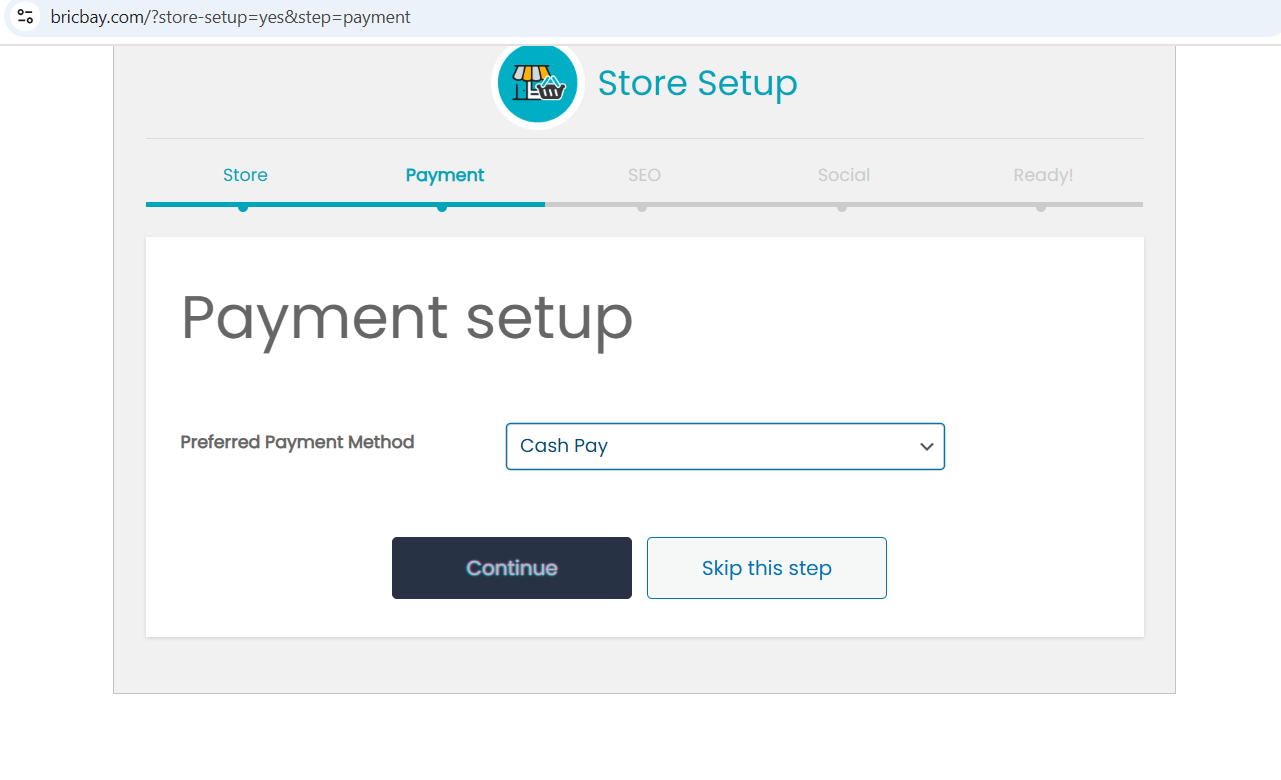Image resolution: width=1281 pixels, height=780 pixels.
Task: Click the dot marker under Payment step
Action: [442, 207]
